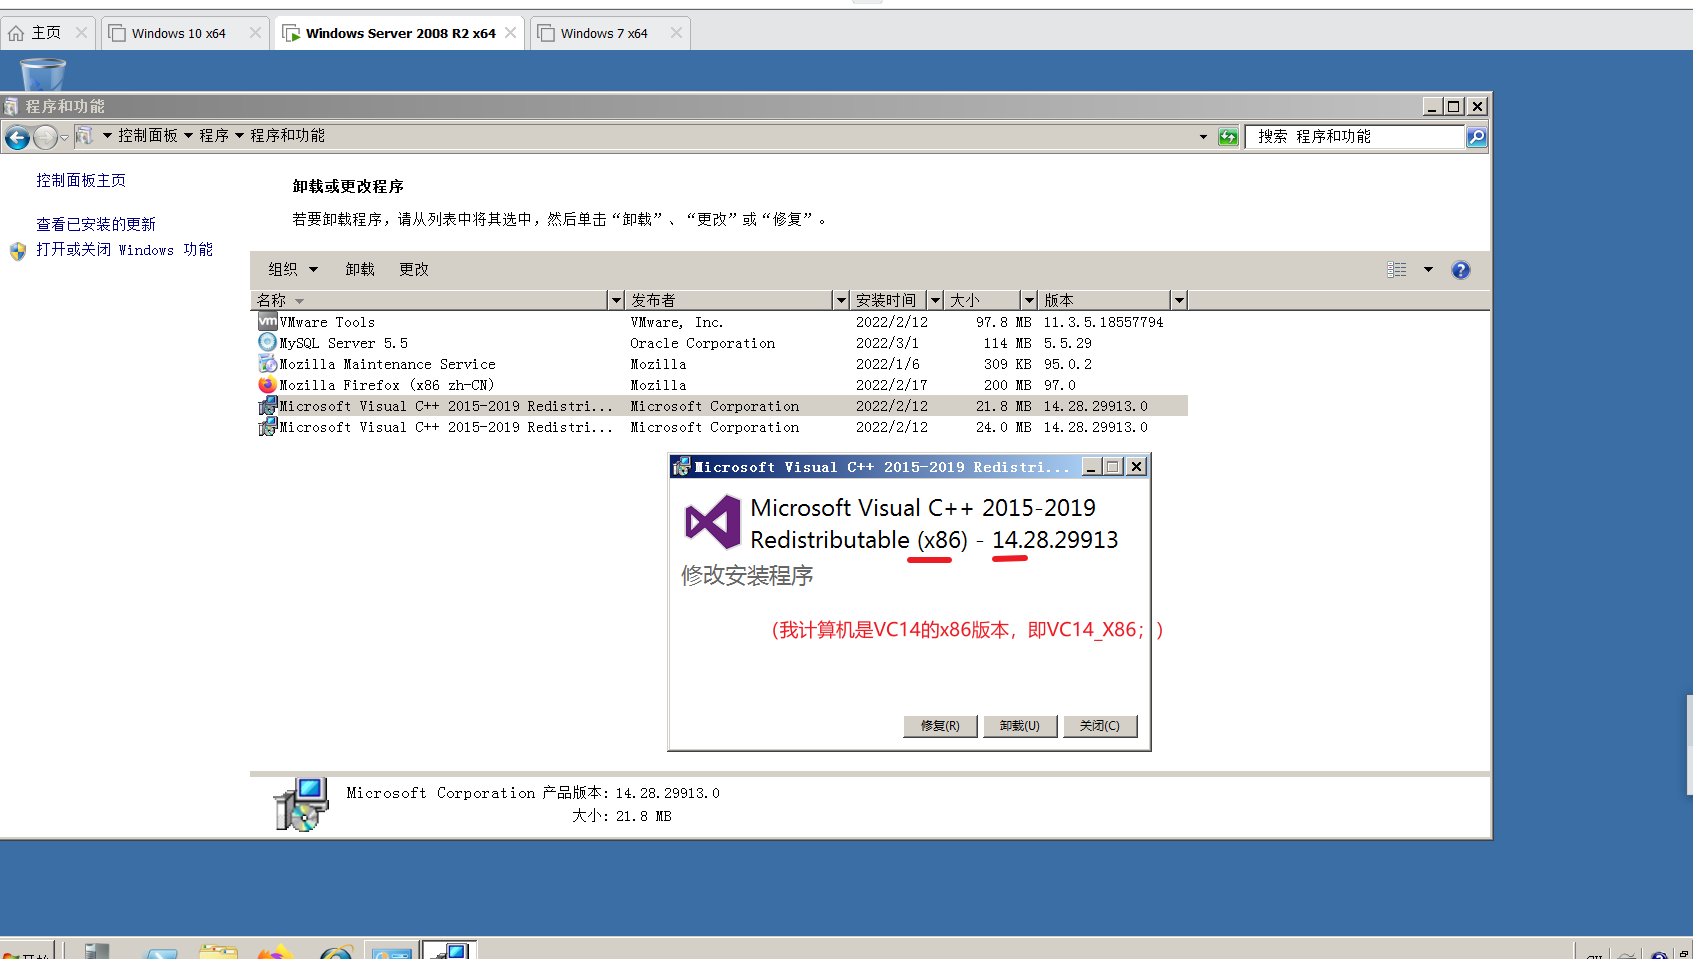
Task: Refresh the view with the address bar refresh icon
Action: point(1228,136)
